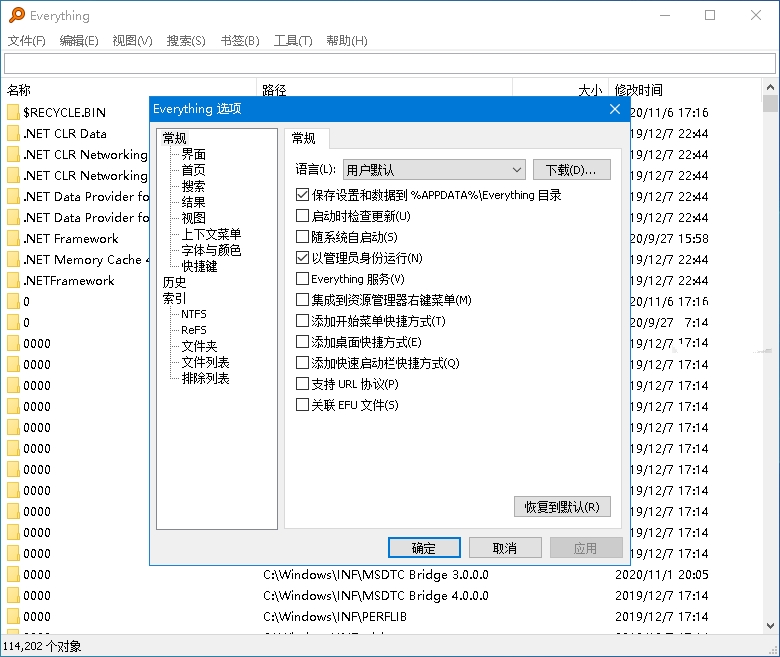780x657 pixels.
Task: Open the 帮助(H) menu
Action: tap(347, 41)
